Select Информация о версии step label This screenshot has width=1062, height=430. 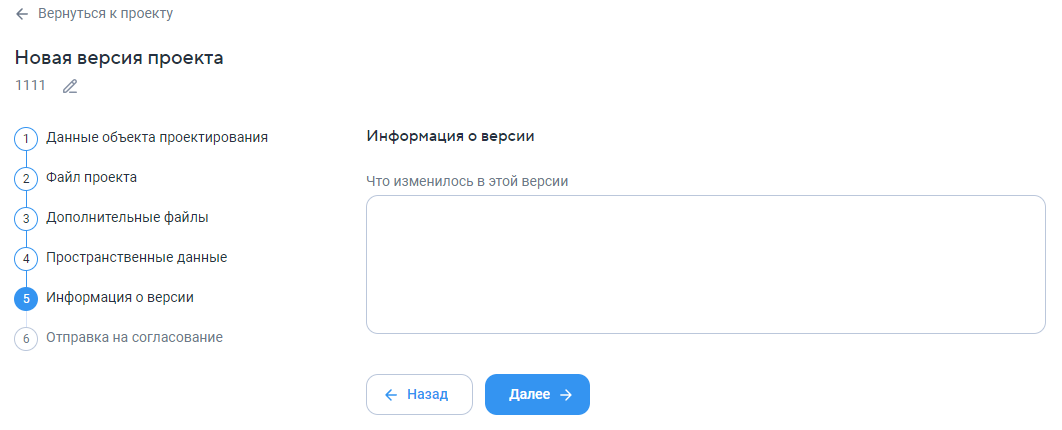point(120,297)
